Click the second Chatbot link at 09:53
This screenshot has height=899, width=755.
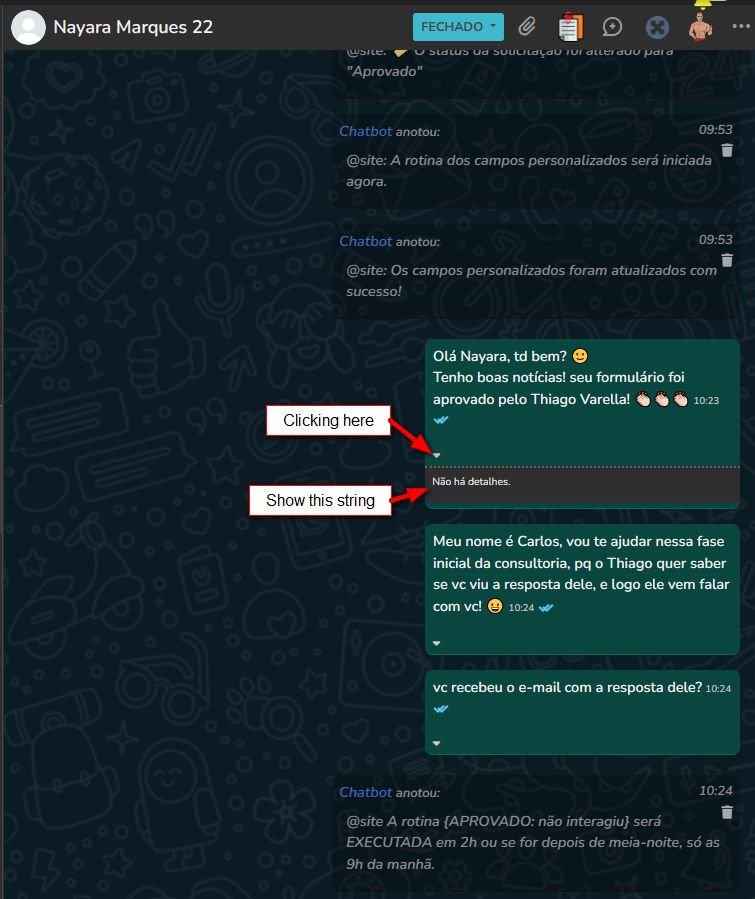click(x=366, y=241)
